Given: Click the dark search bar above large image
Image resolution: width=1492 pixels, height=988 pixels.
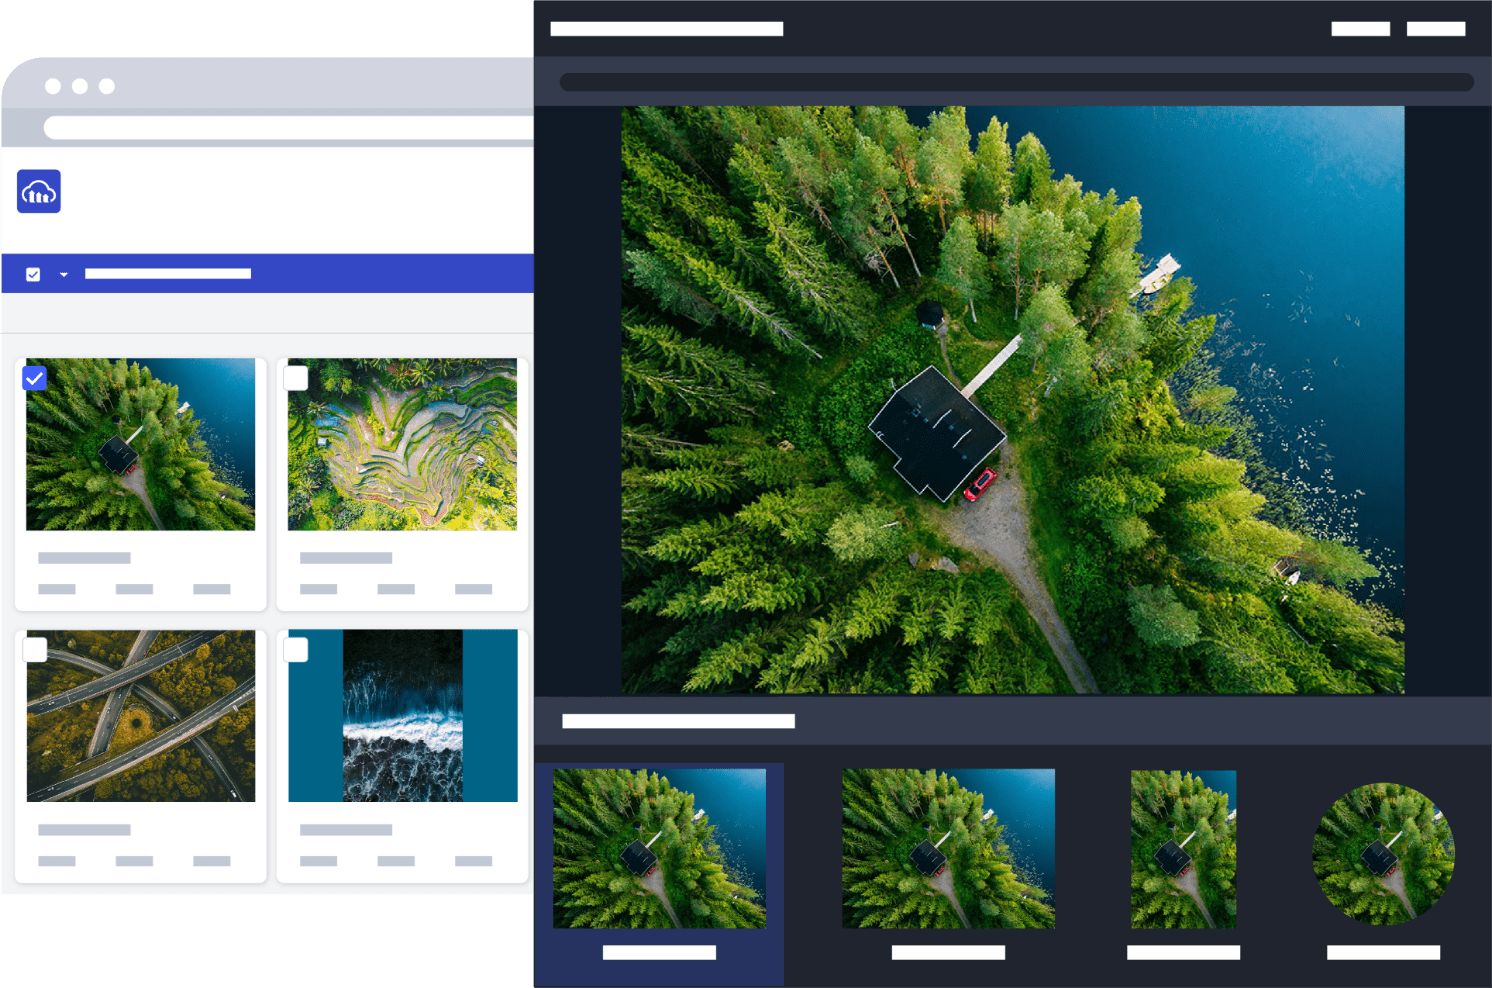Looking at the screenshot, I should (x=1015, y=82).
